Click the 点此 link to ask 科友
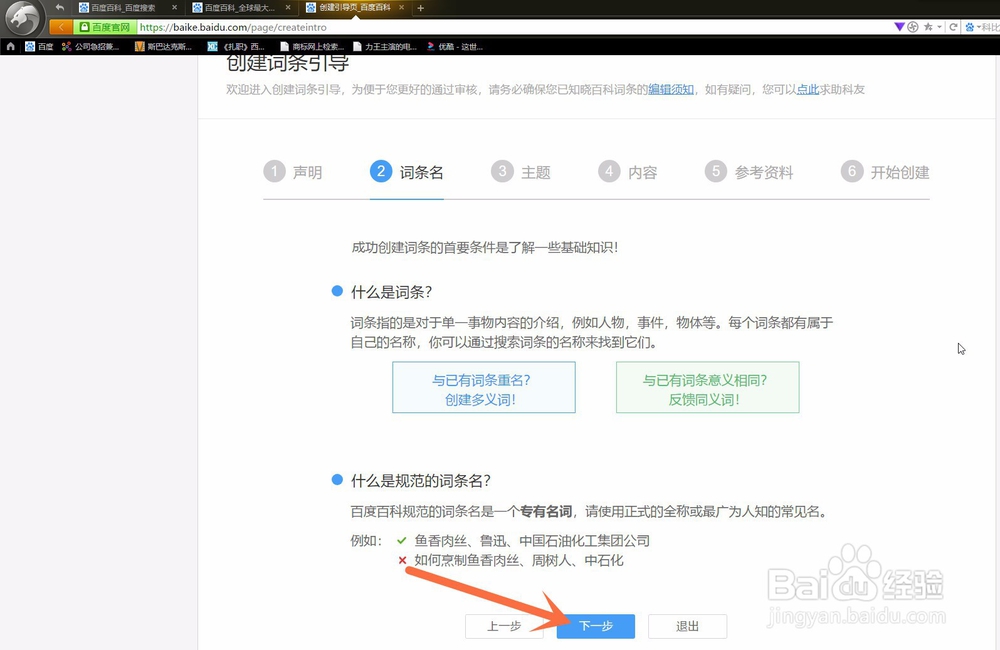1000x650 pixels. click(807, 89)
